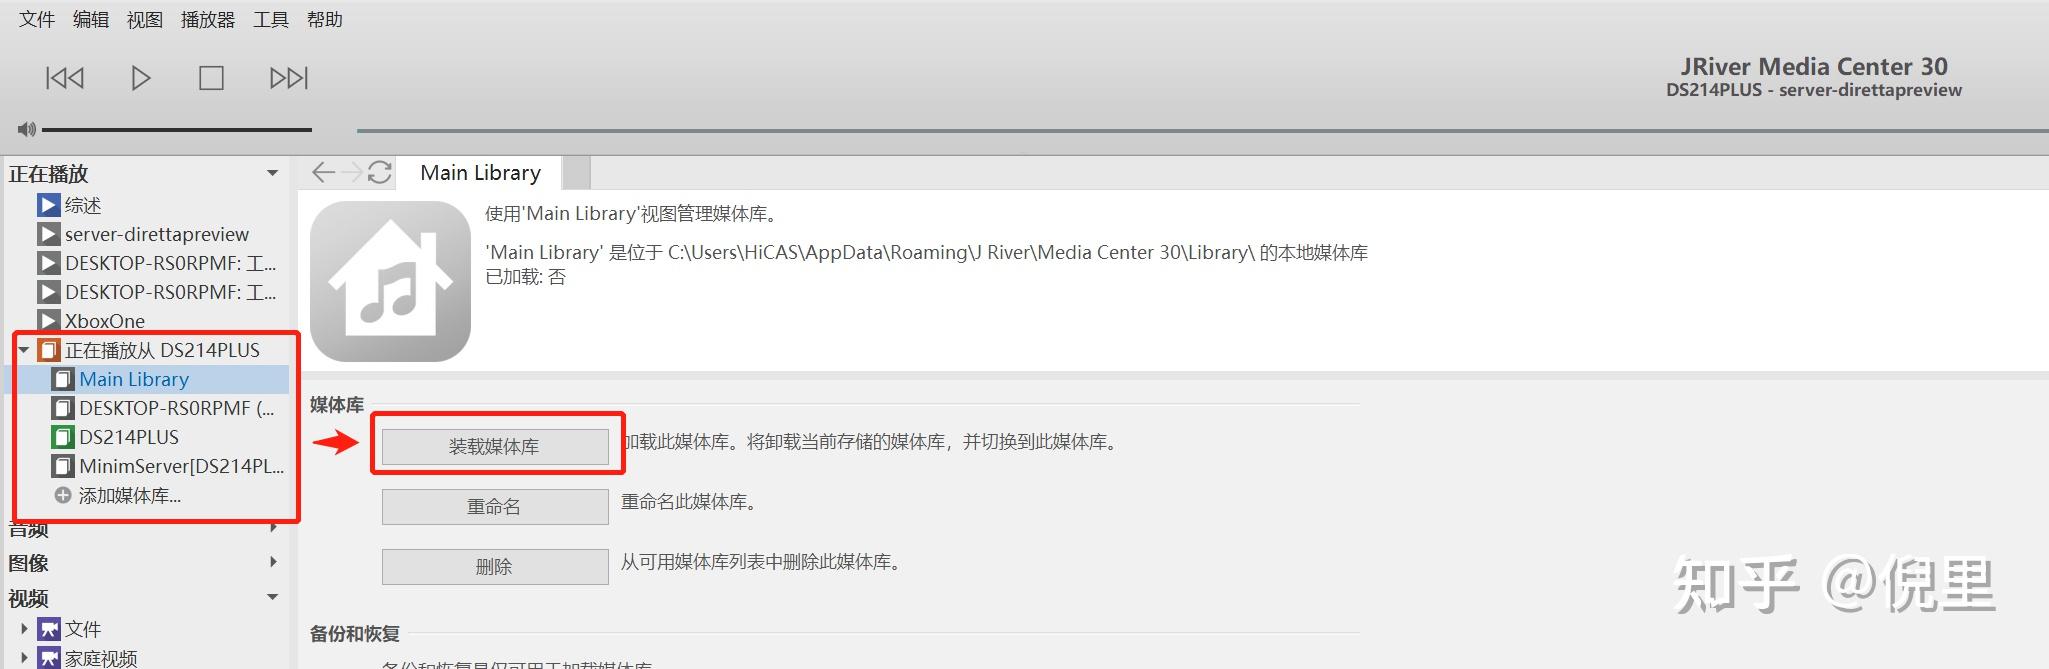Select Main Library in the tree
This screenshot has height=669, width=2049.
[134, 379]
